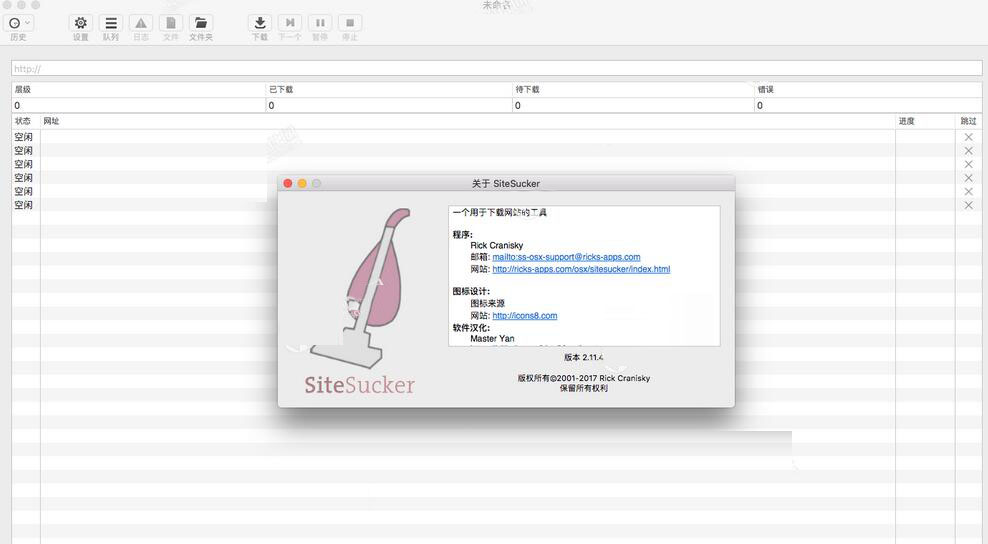Click the 版本 2.11.4 version text
The height and width of the screenshot is (544, 988).
[x=583, y=357]
